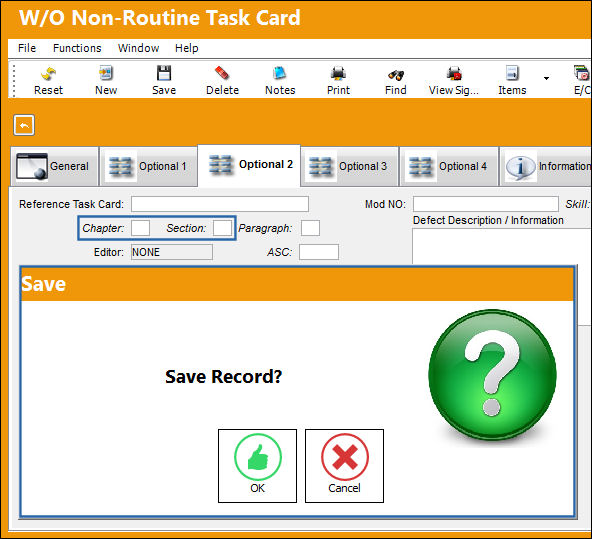
Task: Click the back arrow icon
Action: [24, 125]
